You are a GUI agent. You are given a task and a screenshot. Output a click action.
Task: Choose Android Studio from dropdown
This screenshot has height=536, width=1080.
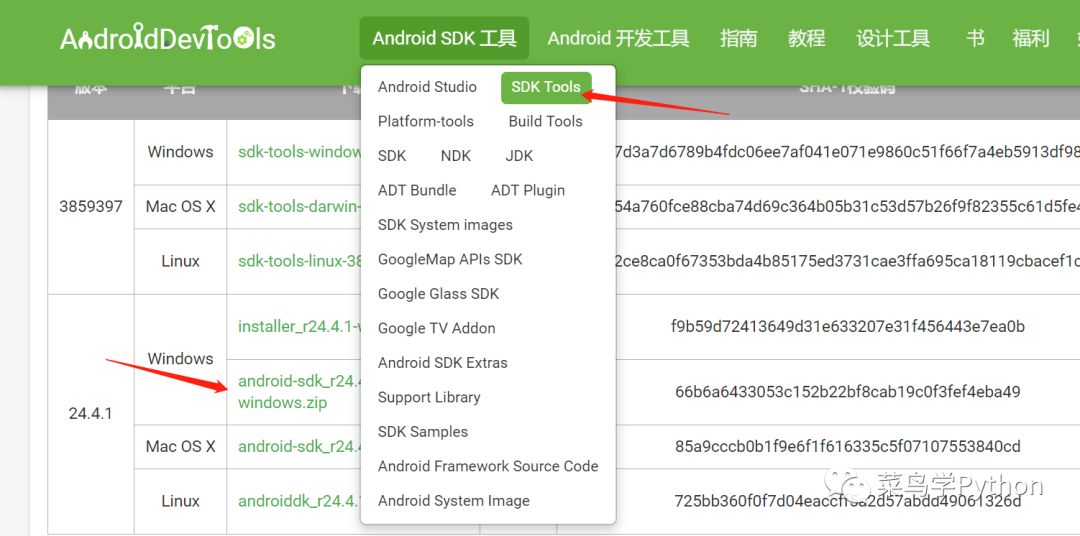point(427,87)
